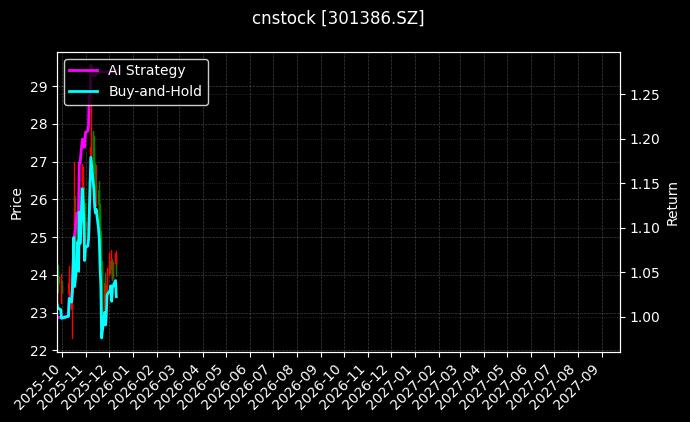Click the magenta AI Strategy line on chart

pos(83,143)
